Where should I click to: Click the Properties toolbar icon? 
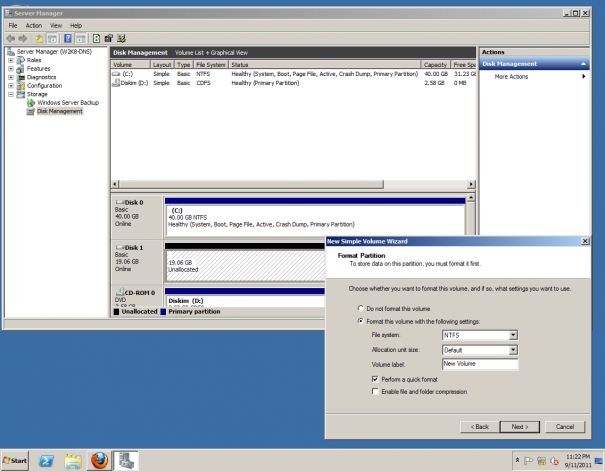[109, 39]
